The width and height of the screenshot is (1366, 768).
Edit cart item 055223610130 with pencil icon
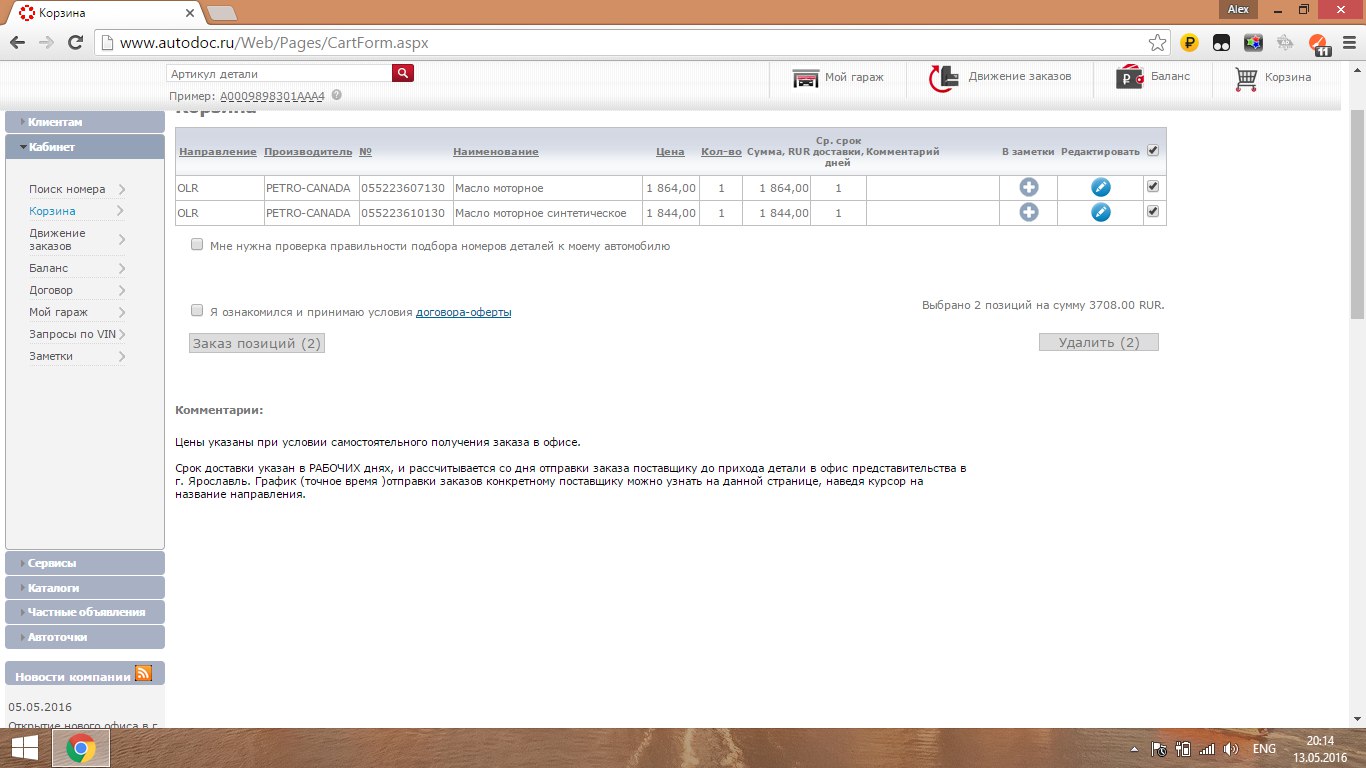point(1101,212)
